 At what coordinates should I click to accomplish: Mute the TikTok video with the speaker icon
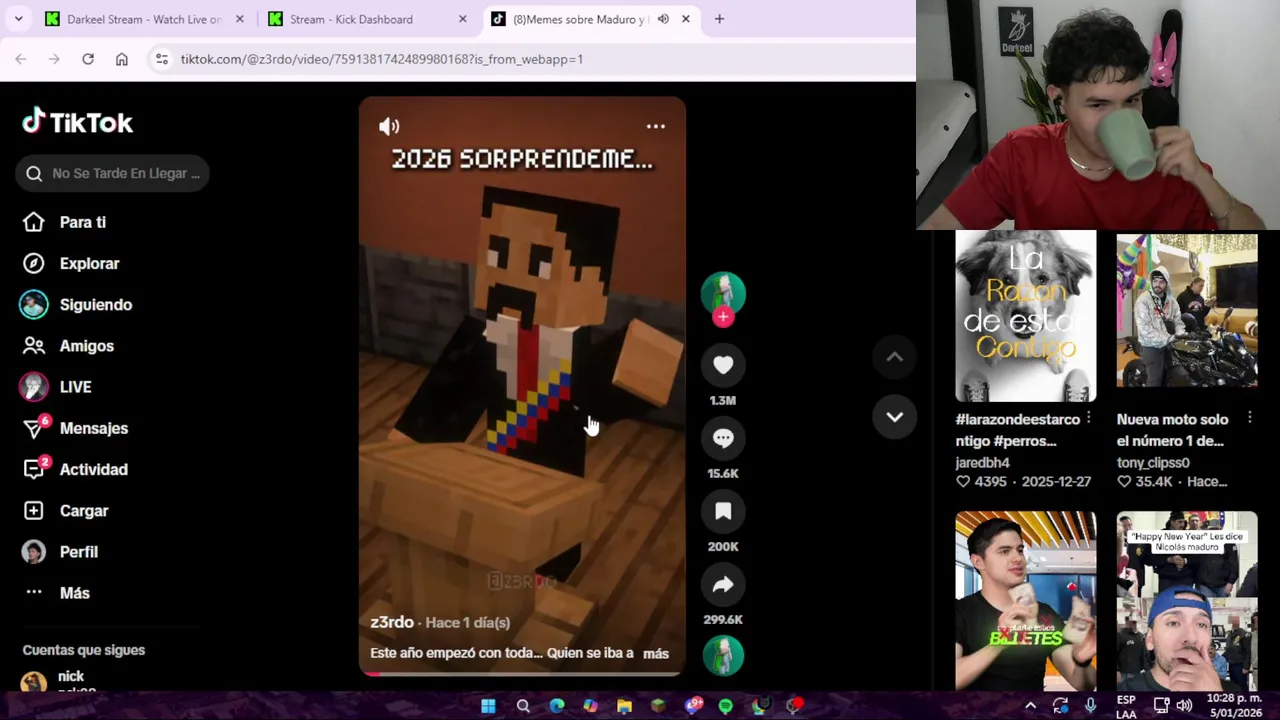pyautogui.click(x=389, y=126)
